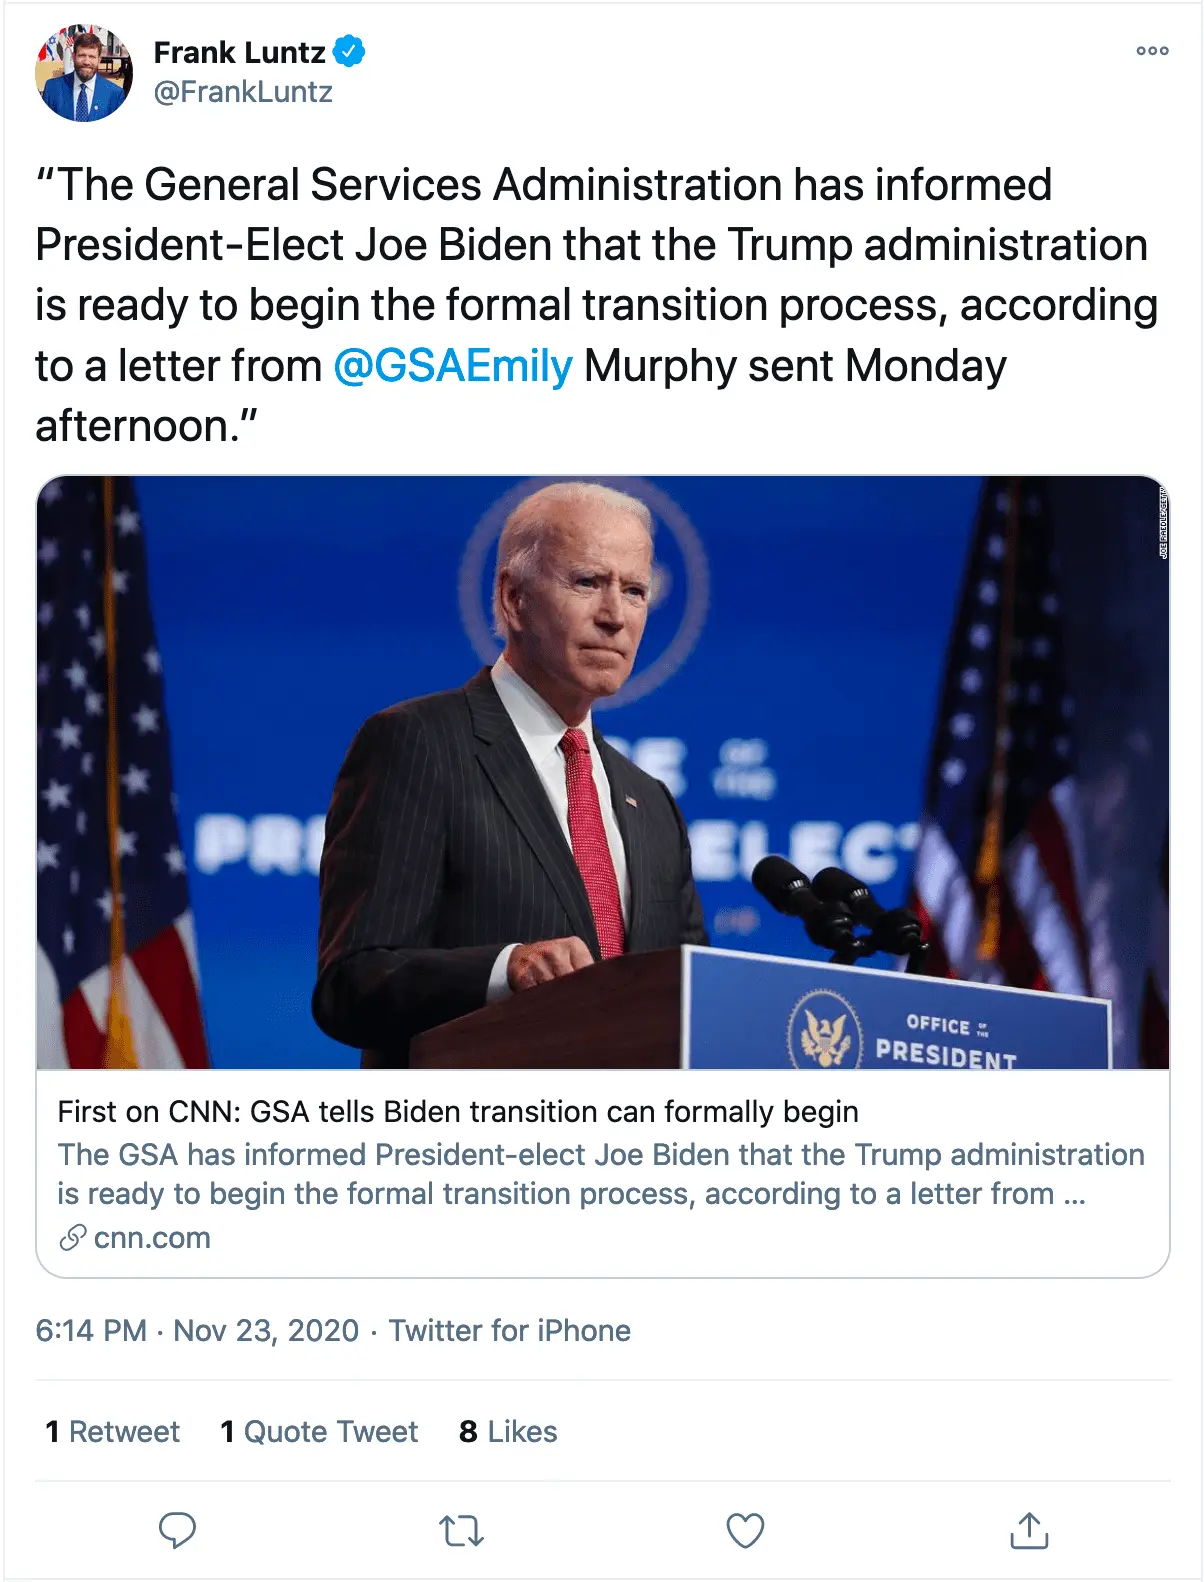
Task: Like the tweet with heart icon
Action: [745, 1530]
